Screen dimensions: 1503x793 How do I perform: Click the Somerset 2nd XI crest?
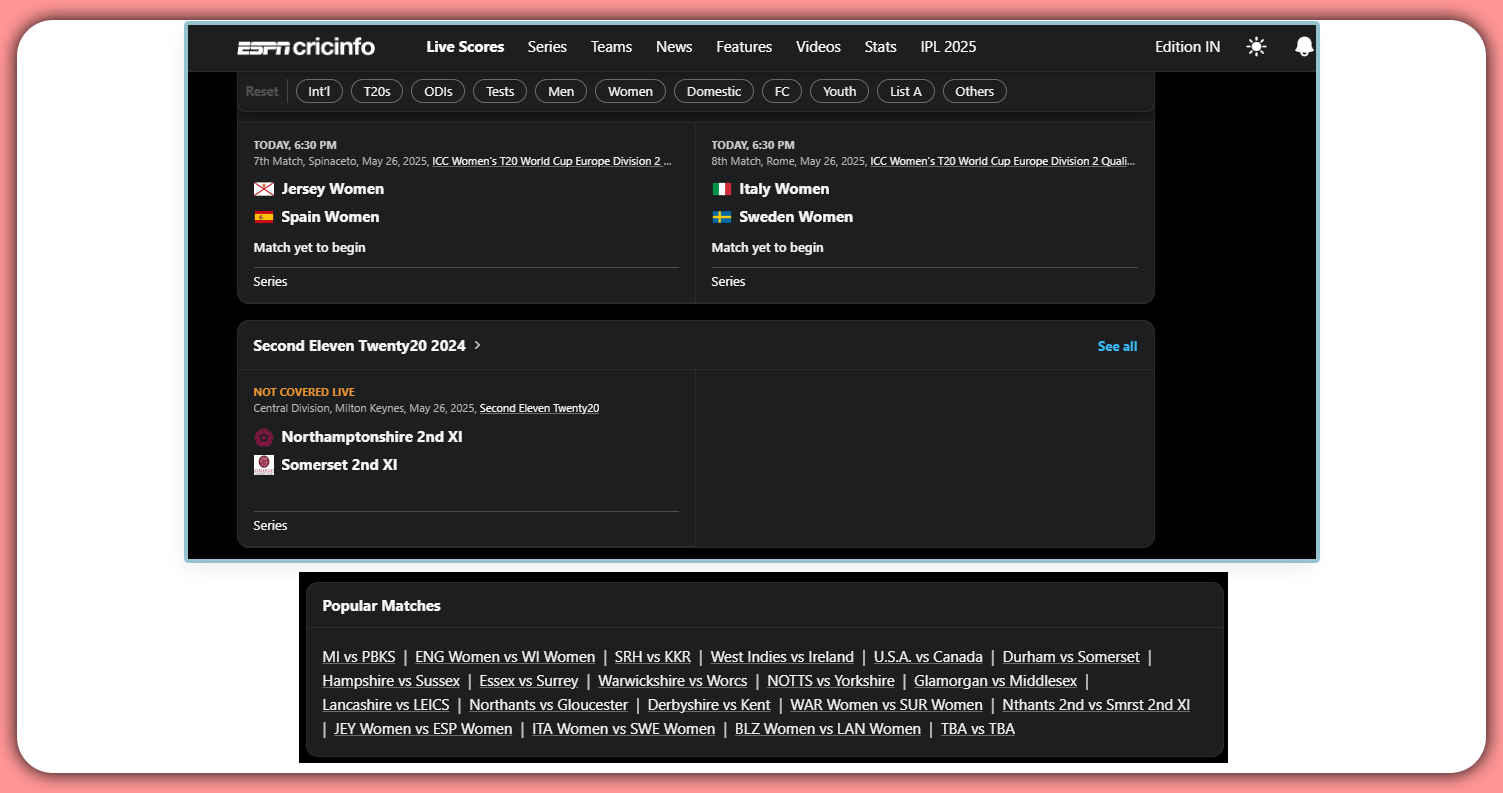[264, 465]
